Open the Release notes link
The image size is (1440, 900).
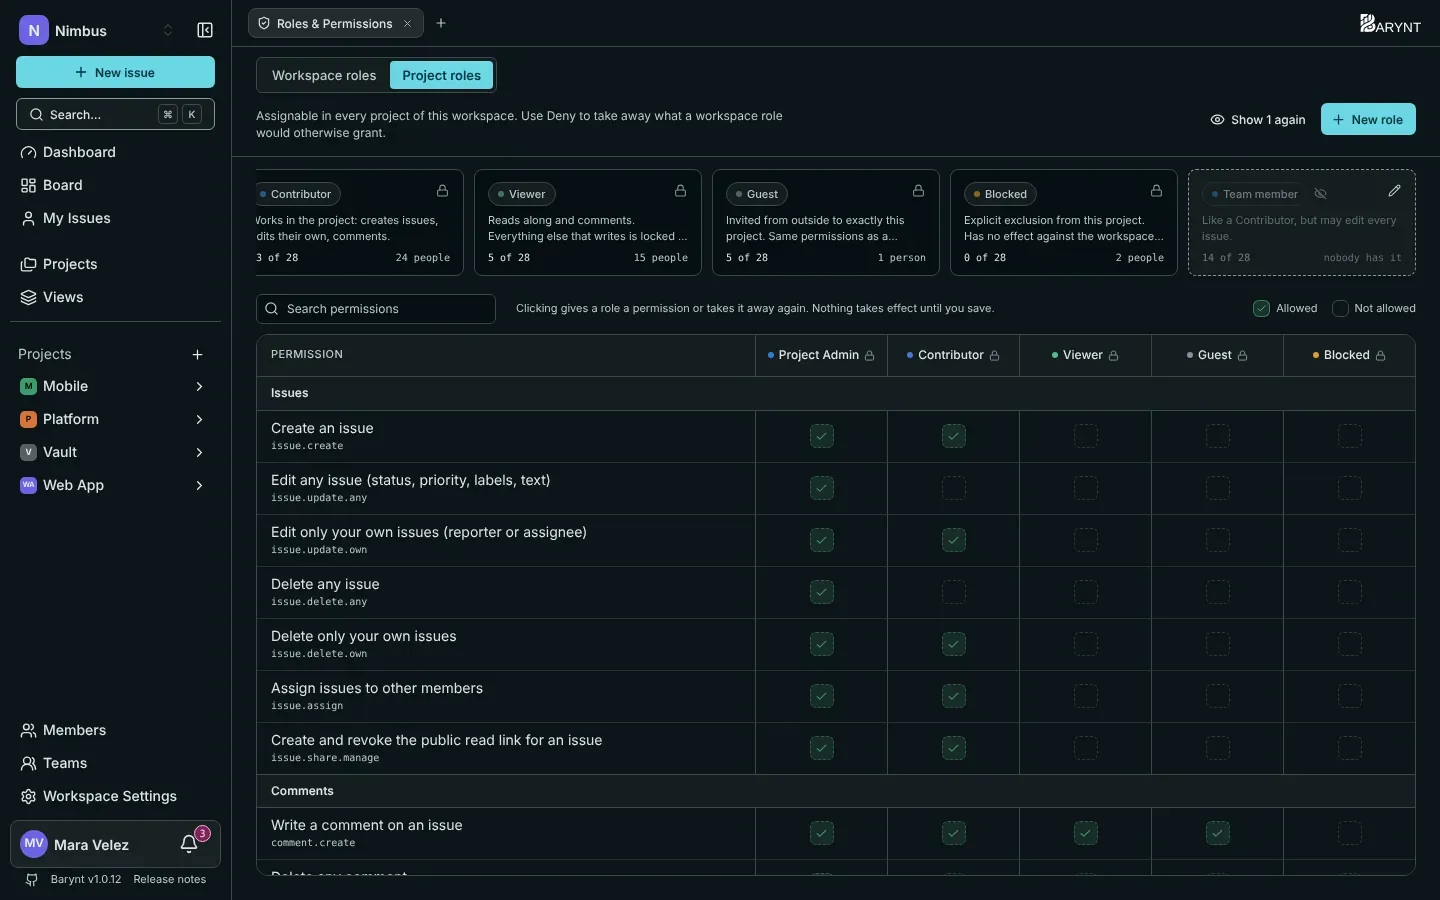[169, 879]
